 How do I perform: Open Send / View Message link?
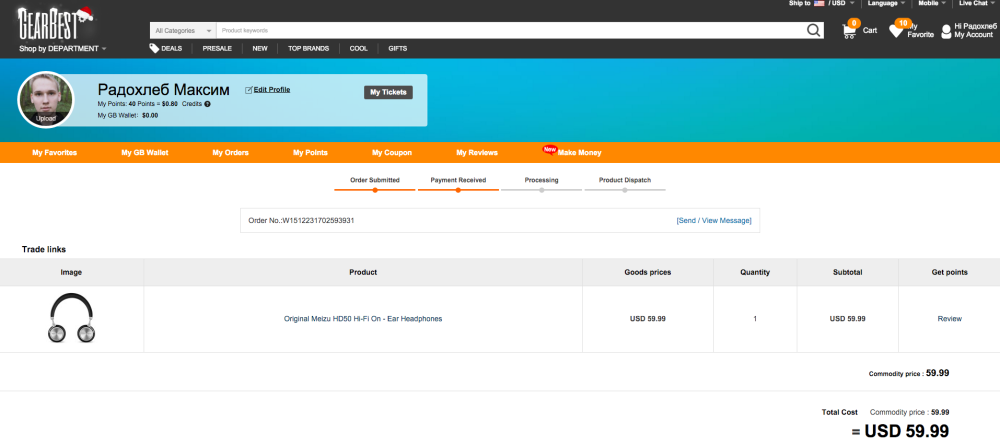(x=714, y=221)
